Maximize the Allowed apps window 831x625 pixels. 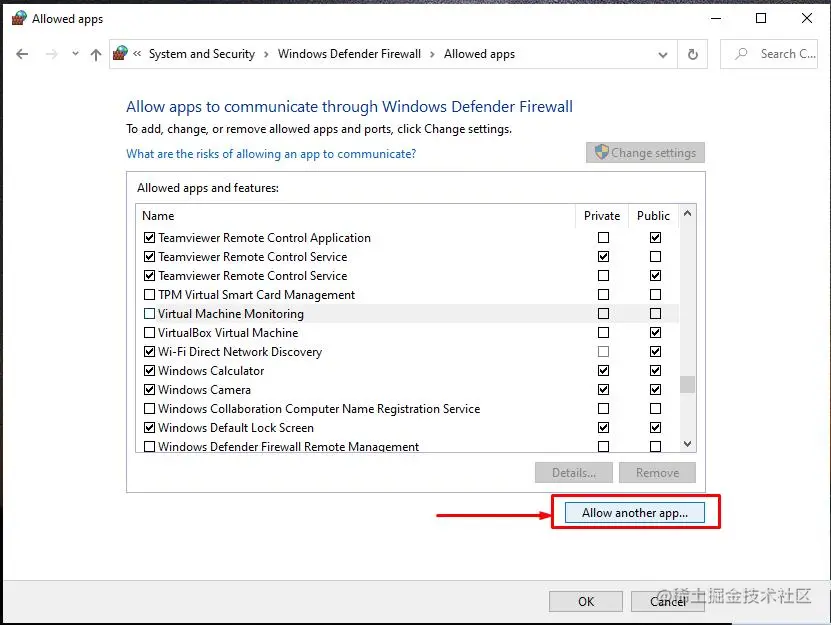[x=761, y=18]
